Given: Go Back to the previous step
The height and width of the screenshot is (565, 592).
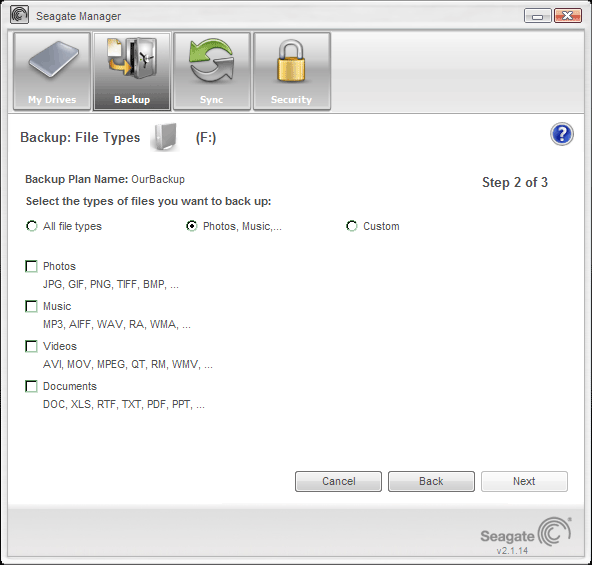Looking at the screenshot, I should 431,481.
